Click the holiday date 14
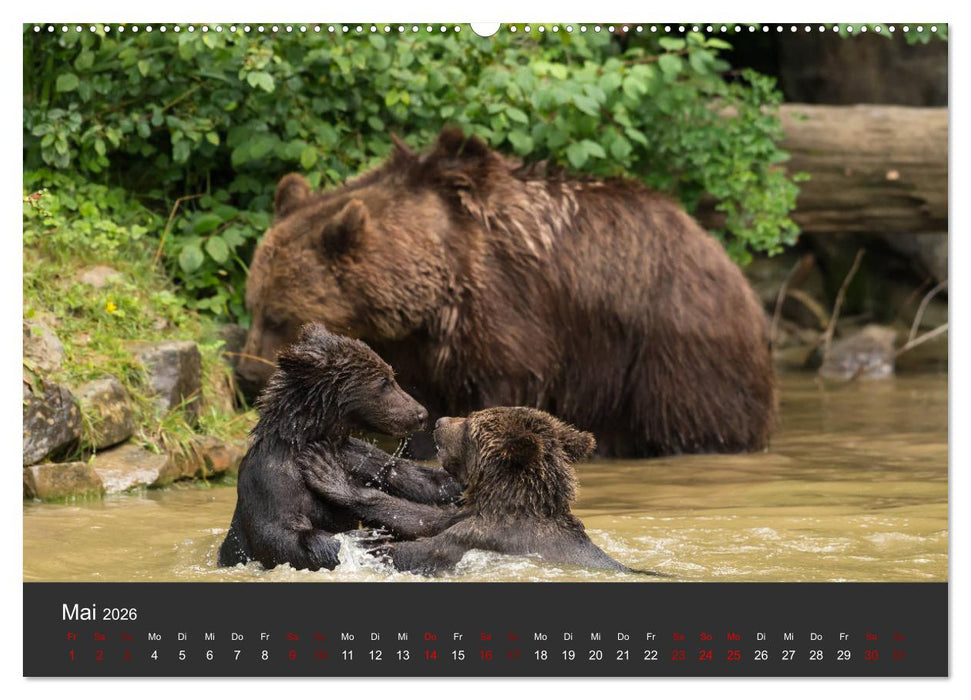 (x=431, y=655)
